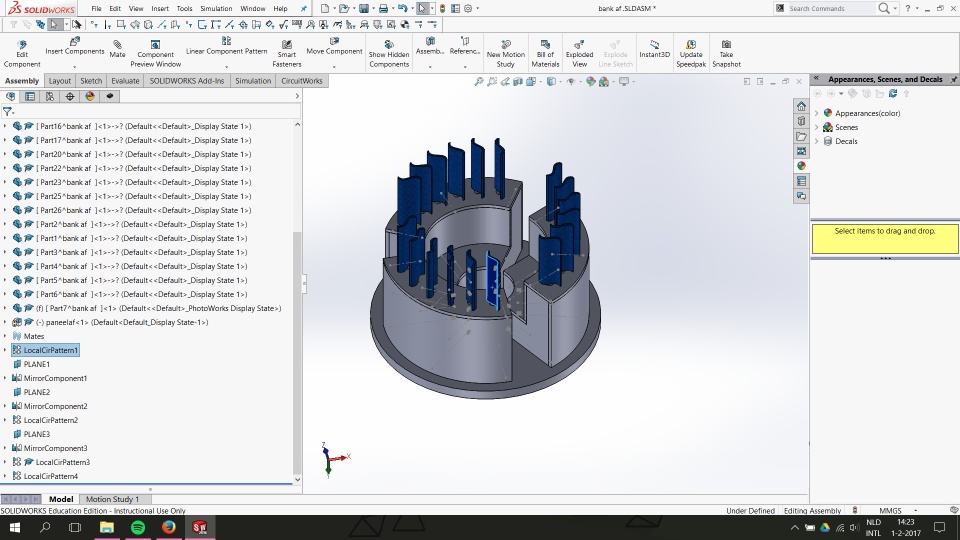This screenshot has width=960, height=540.
Task: Click Show Hidden Components
Action: (x=389, y=54)
